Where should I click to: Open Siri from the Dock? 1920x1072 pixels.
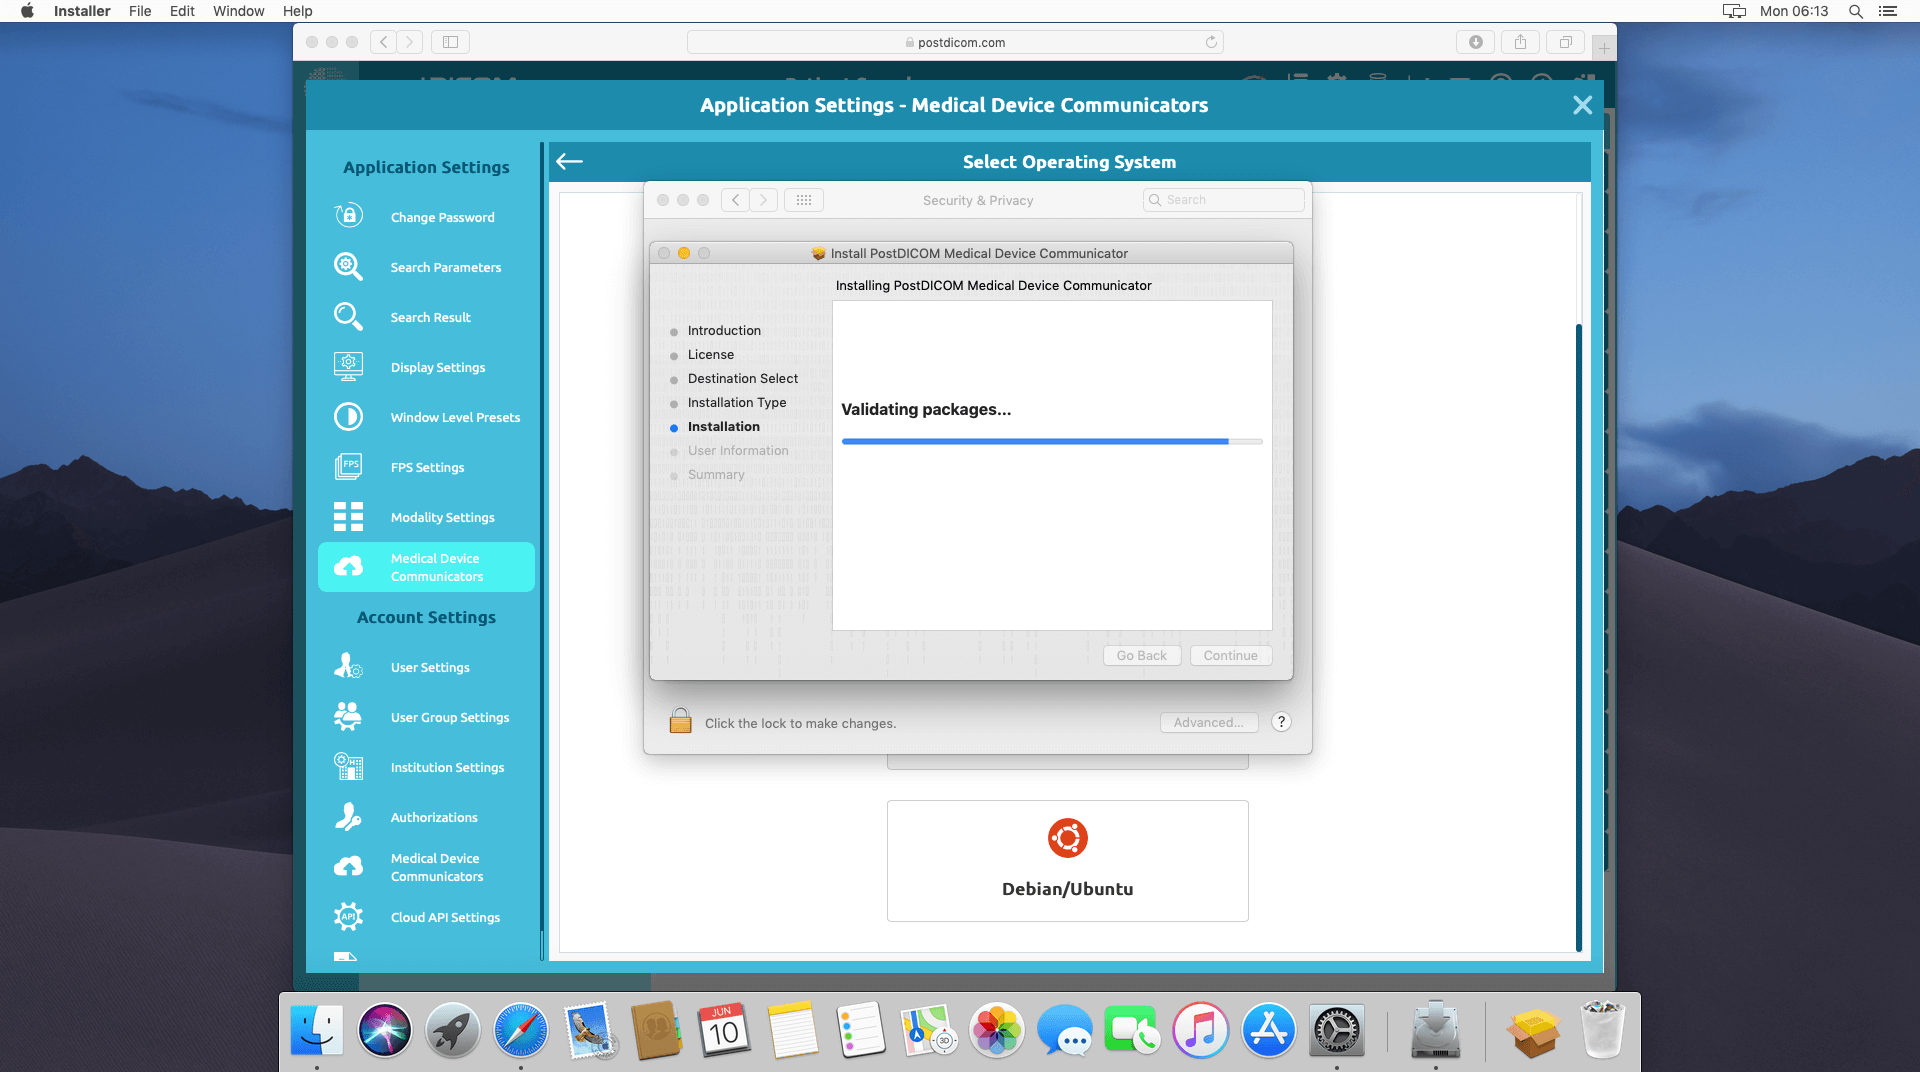tap(385, 1031)
